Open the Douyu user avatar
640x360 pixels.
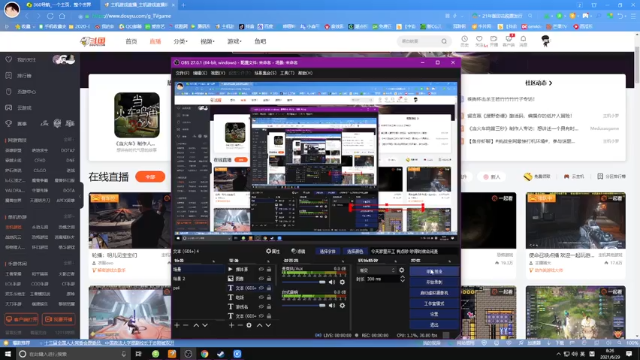(x=545, y=41)
